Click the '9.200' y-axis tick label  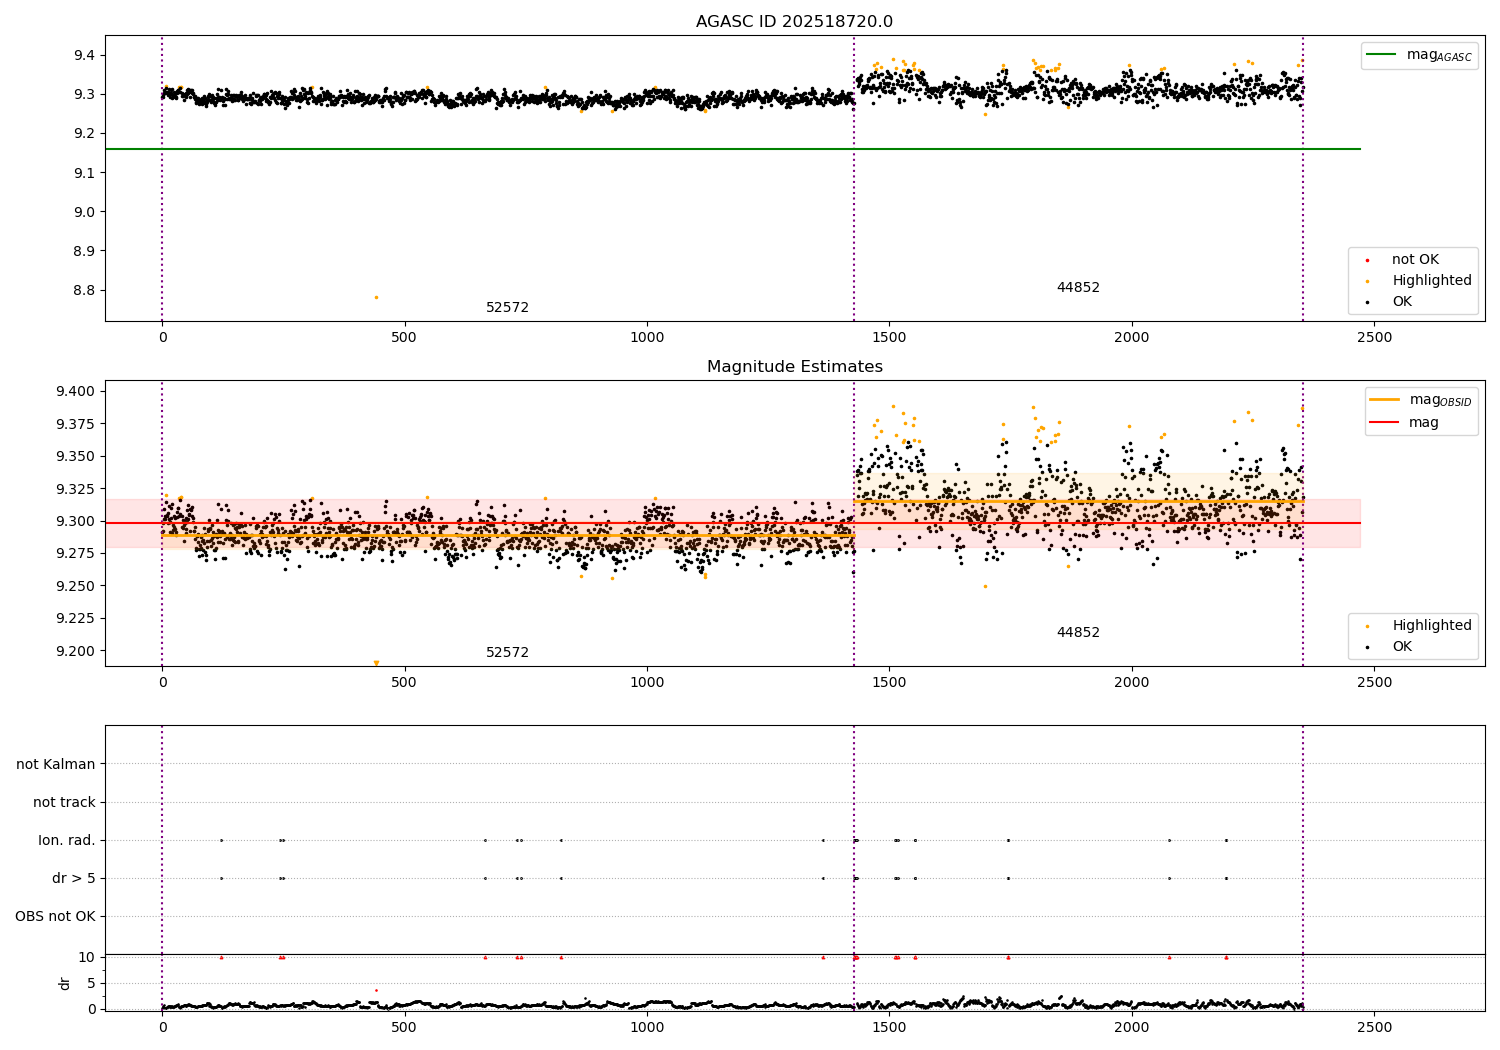coord(75,651)
